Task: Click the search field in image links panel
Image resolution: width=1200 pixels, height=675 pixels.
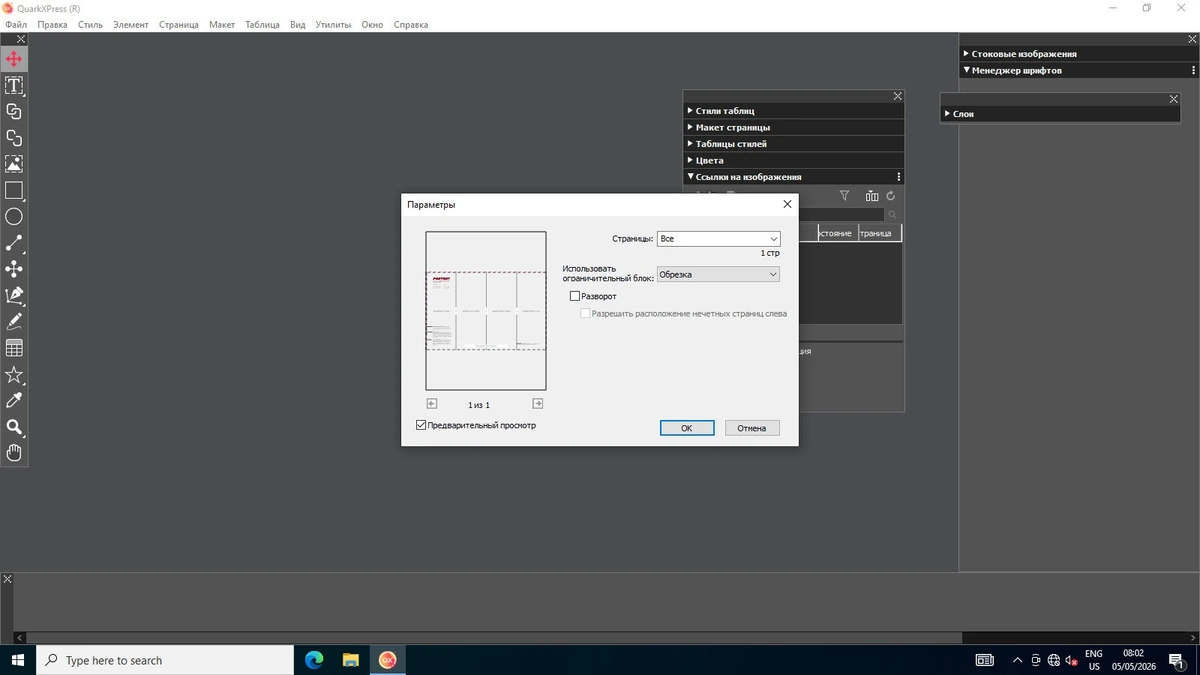Action: pos(840,214)
